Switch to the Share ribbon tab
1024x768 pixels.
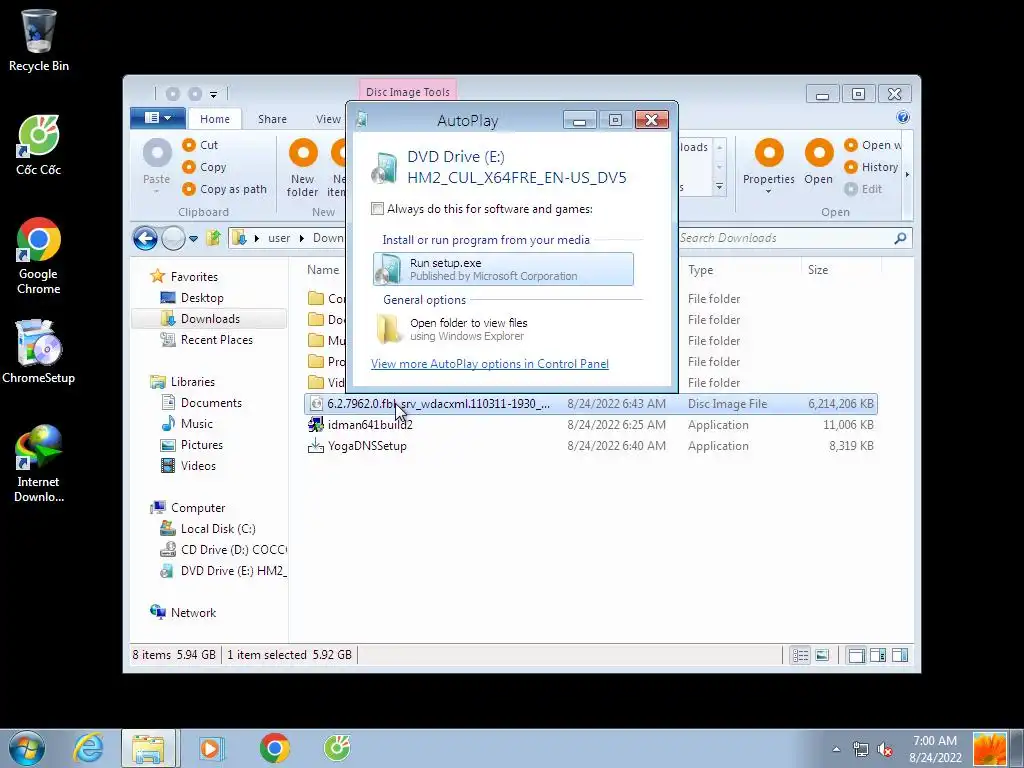click(x=272, y=119)
